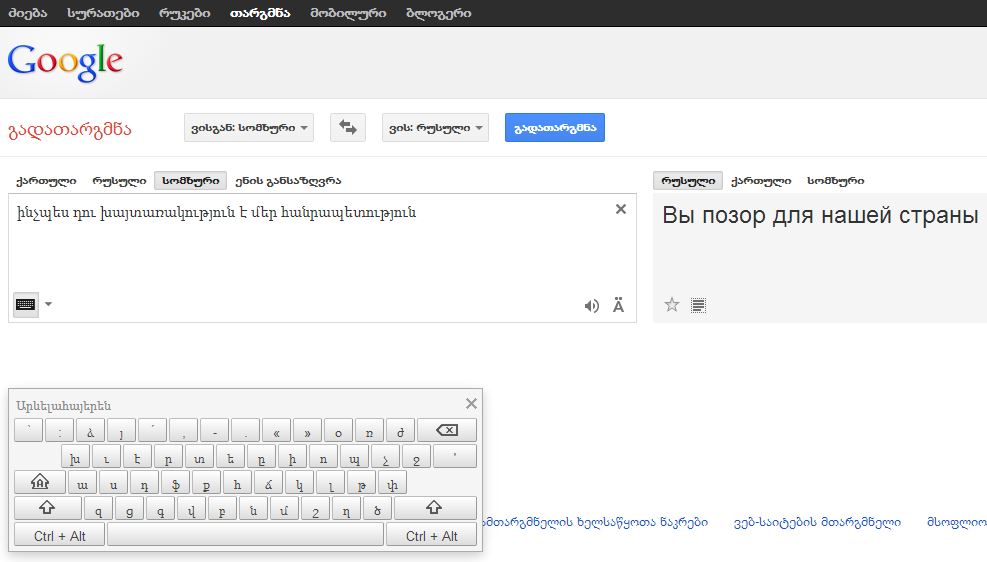Click the swap languages arrows icon

tap(348, 127)
